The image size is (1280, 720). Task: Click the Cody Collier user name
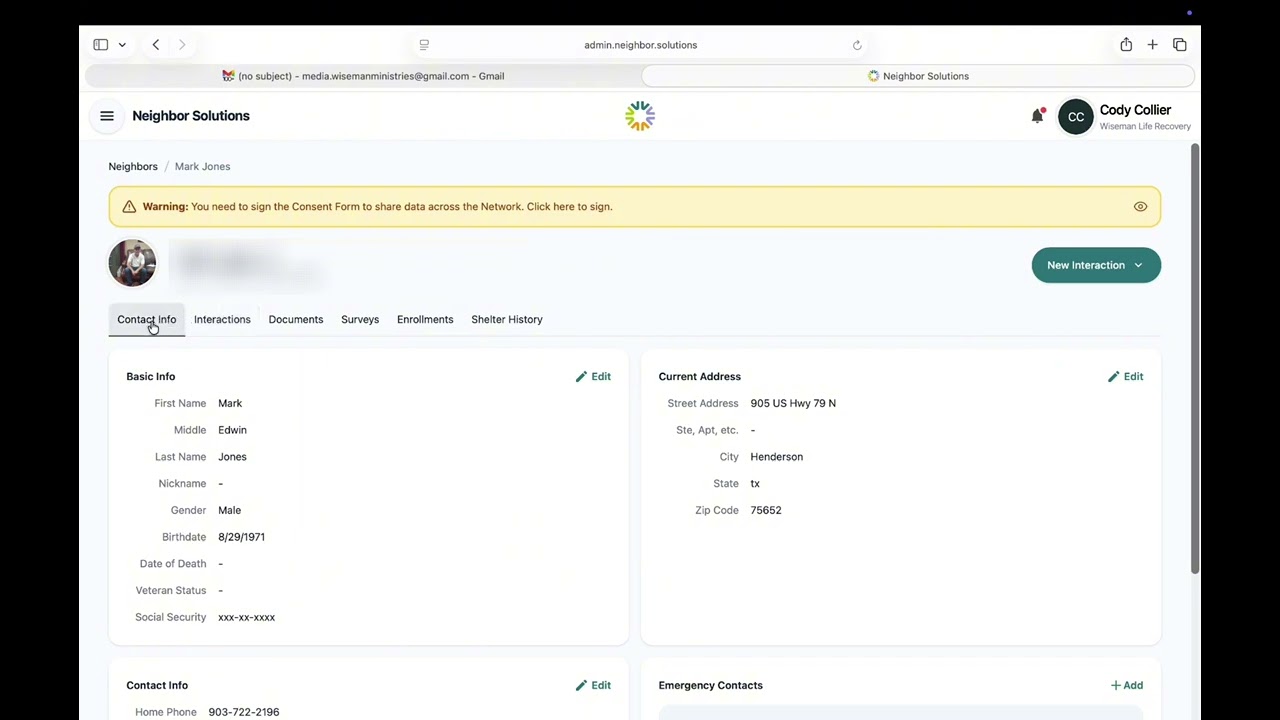pyautogui.click(x=1135, y=110)
